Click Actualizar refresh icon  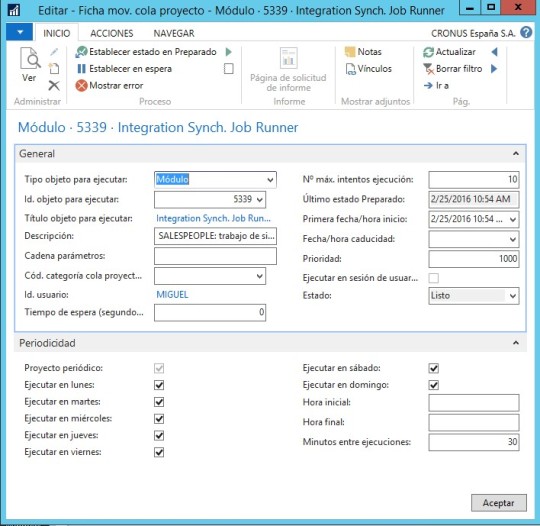point(428,52)
